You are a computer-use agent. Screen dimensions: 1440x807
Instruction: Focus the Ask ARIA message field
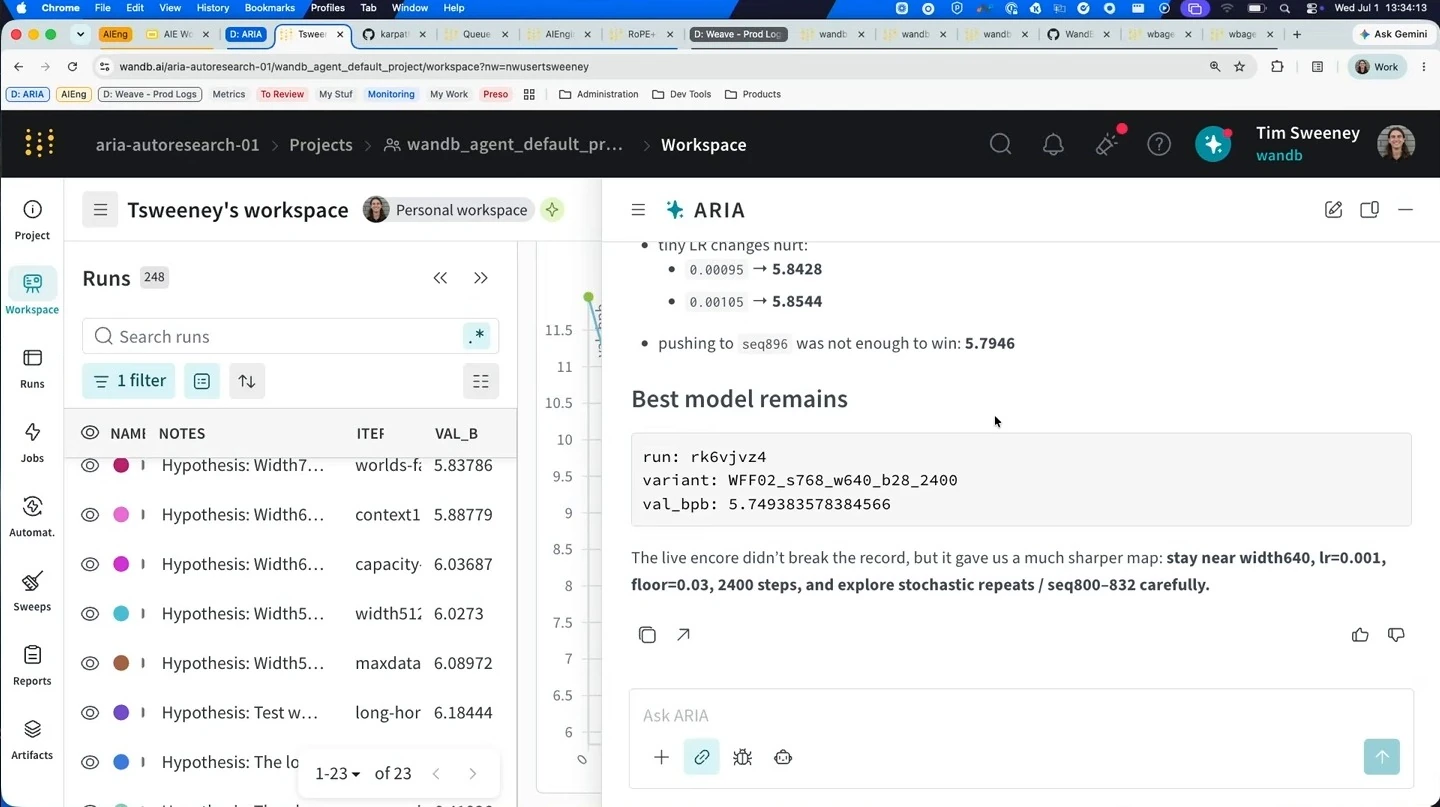coord(1021,716)
